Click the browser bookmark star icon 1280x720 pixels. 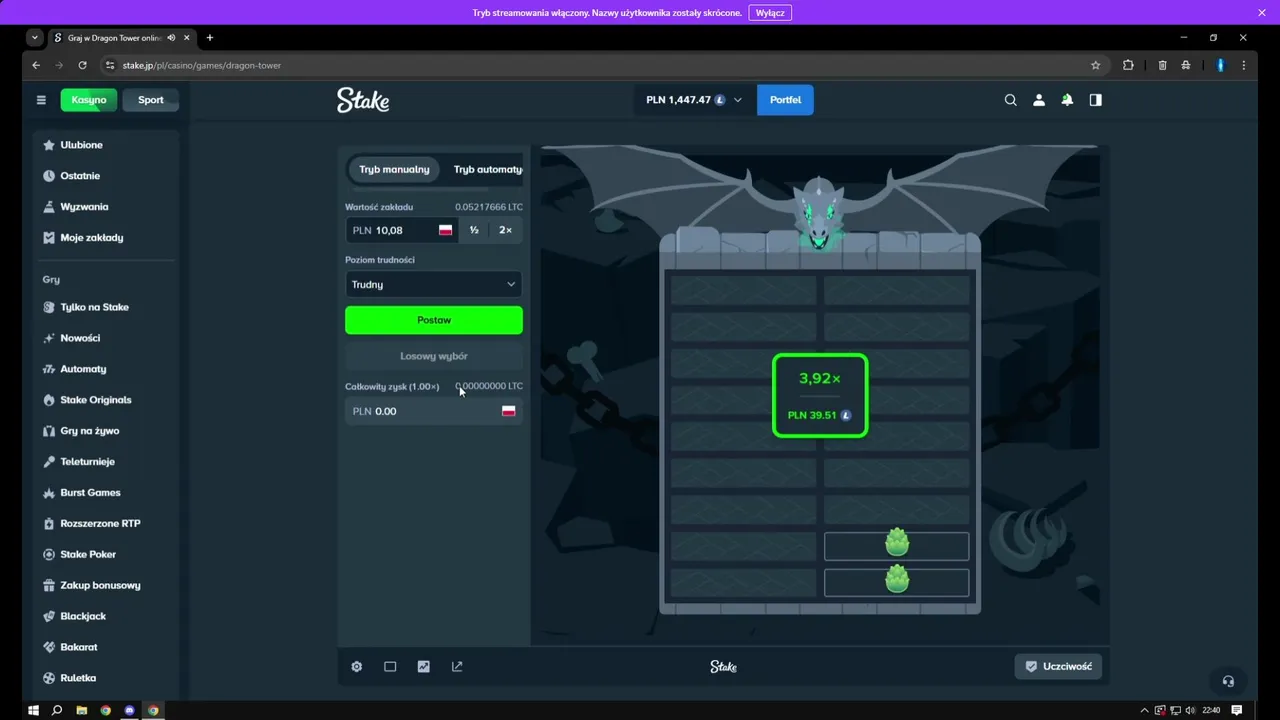pyautogui.click(x=1095, y=65)
